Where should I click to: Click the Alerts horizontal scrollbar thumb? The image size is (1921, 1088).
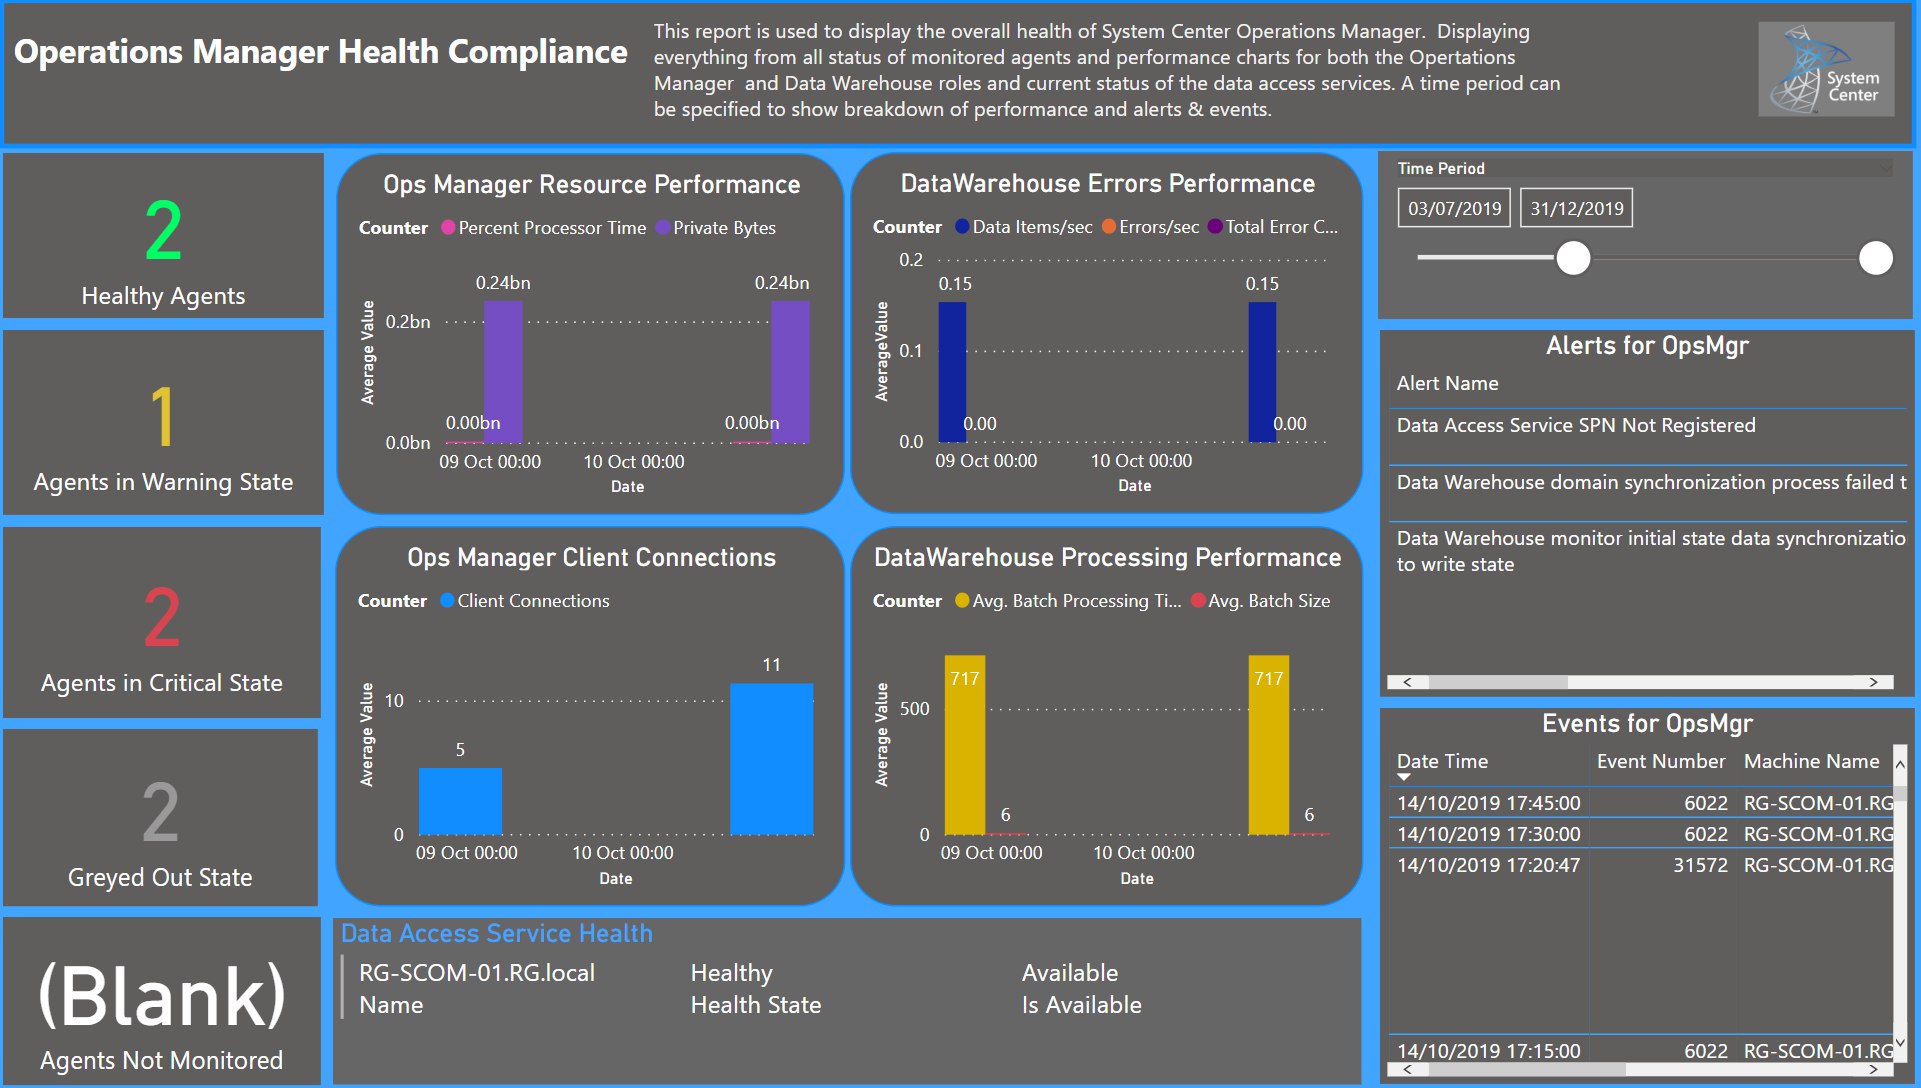click(x=1498, y=682)
